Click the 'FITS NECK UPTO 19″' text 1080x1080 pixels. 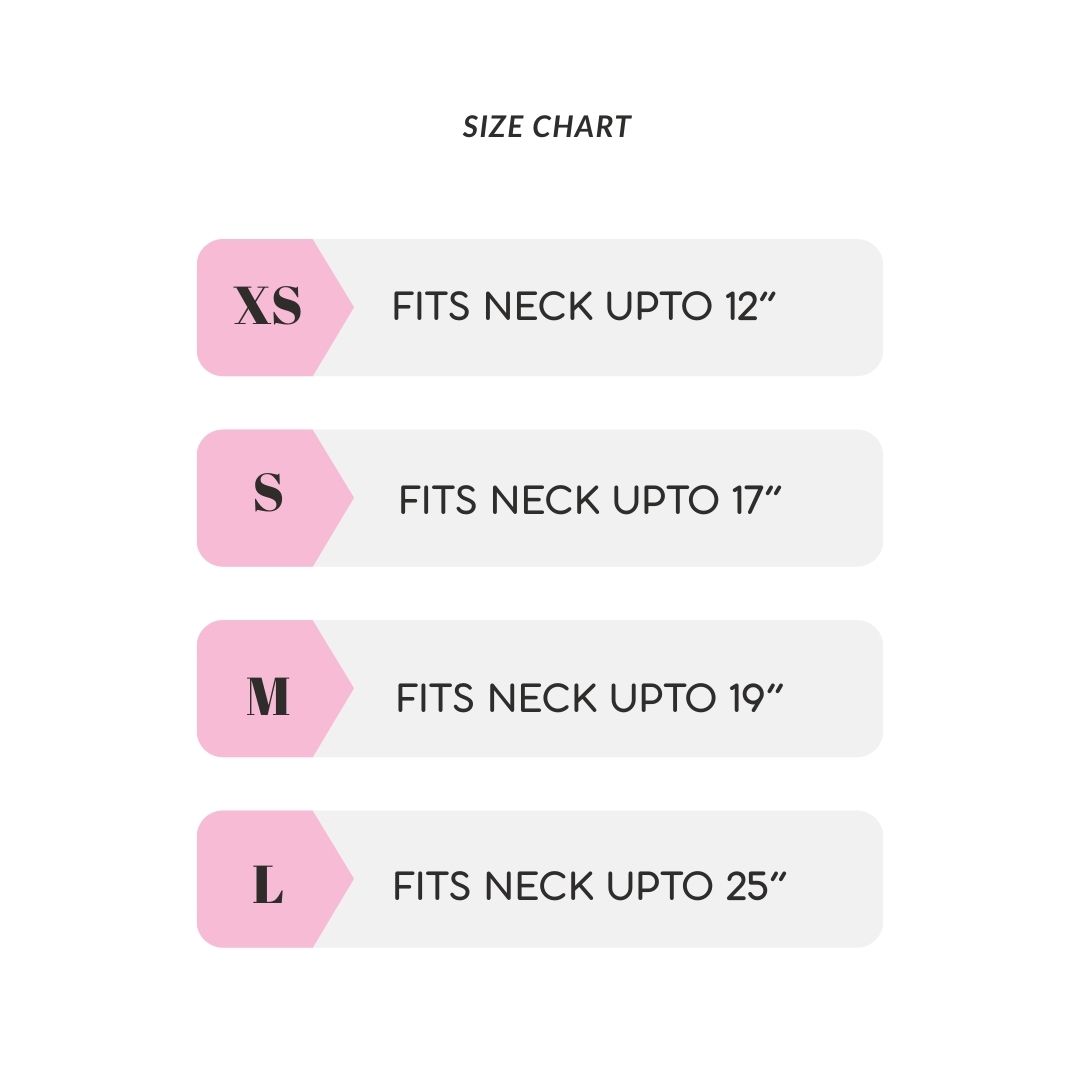[x=590, y=698]
